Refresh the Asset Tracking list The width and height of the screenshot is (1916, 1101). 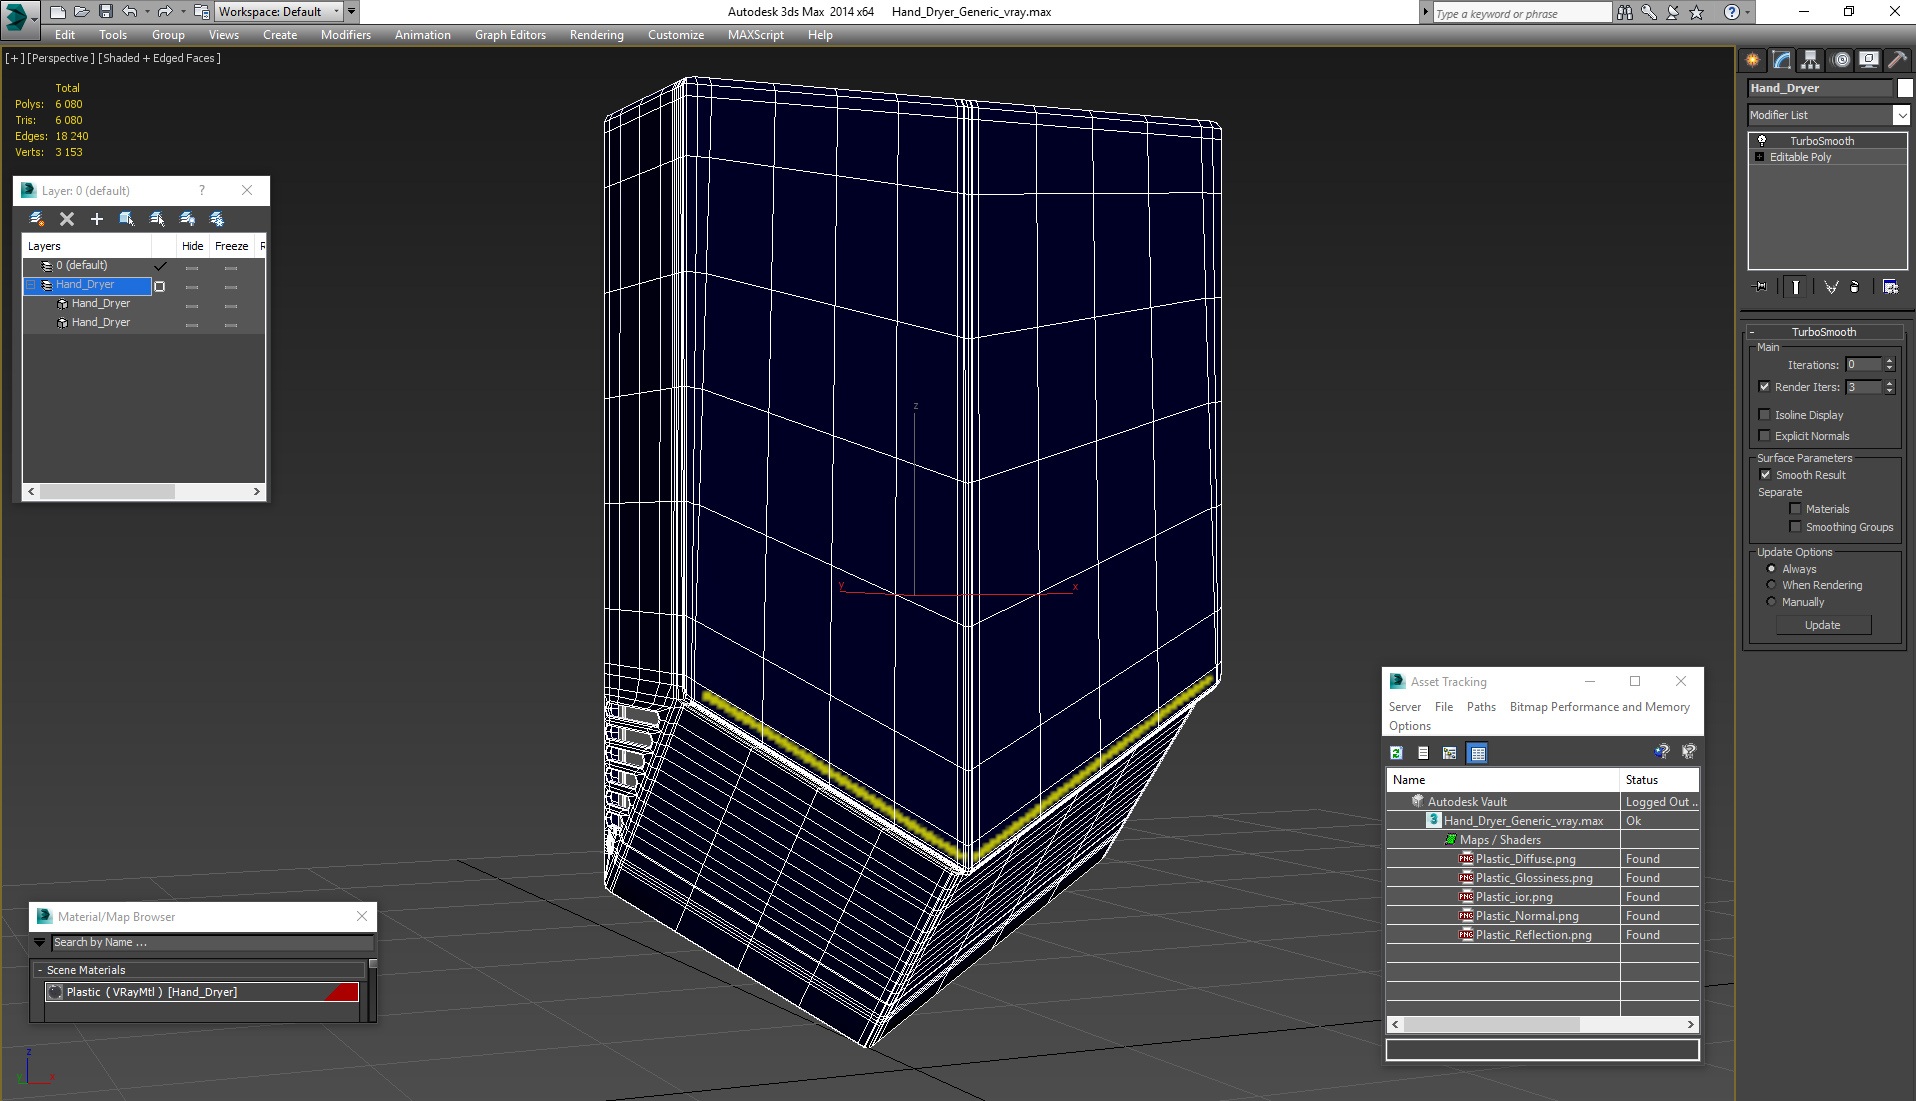tap(1397, 753)
